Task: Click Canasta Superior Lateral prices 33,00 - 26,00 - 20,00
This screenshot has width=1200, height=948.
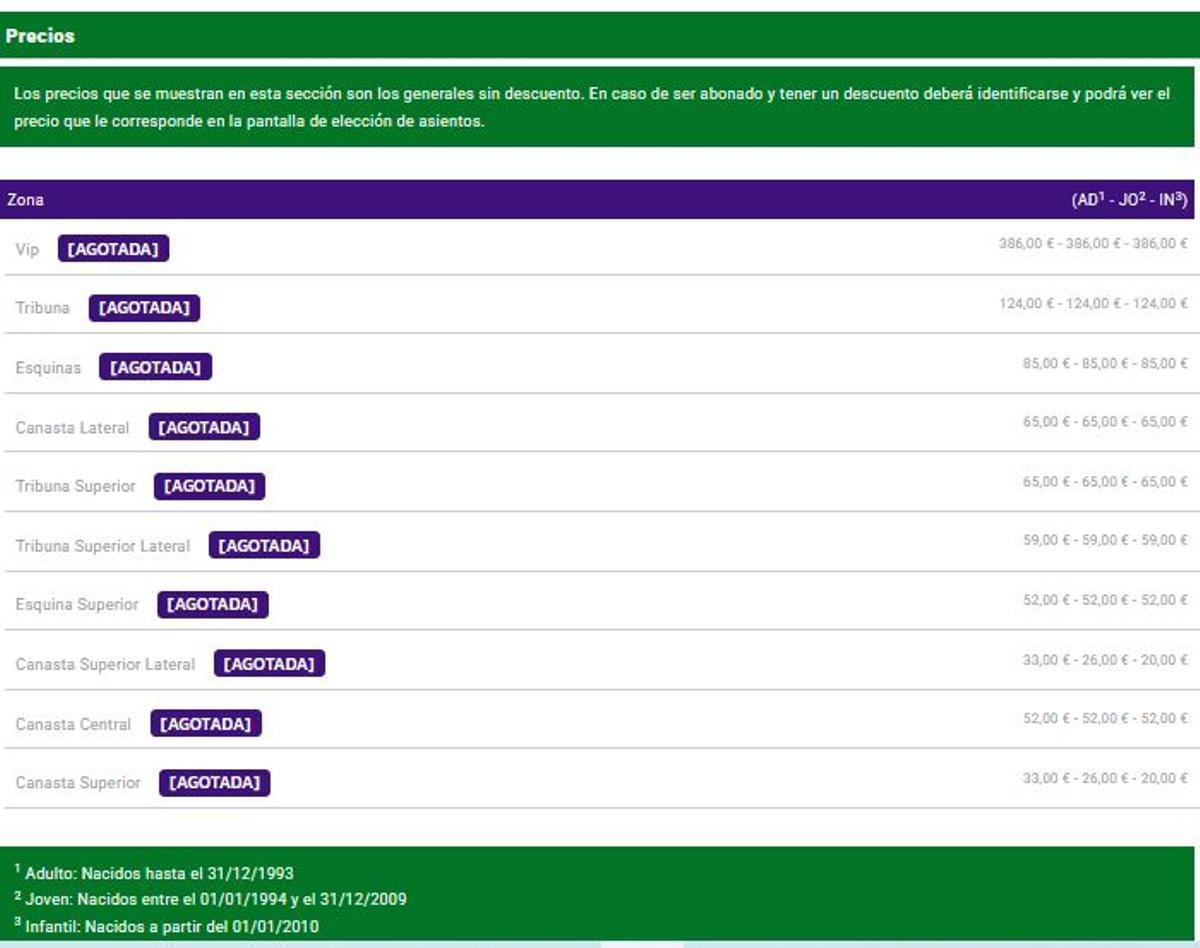Action: click(1105, 660)
